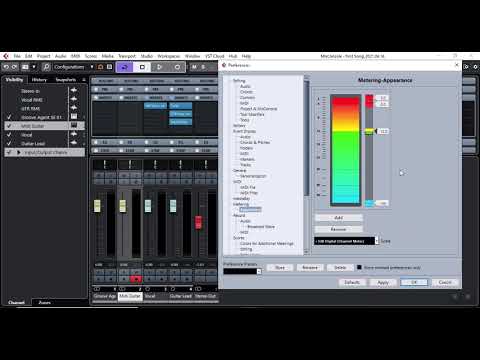Click the Groove Agent channel fader handle
This screenshot has width=480, height=360.
click(97, 206)
